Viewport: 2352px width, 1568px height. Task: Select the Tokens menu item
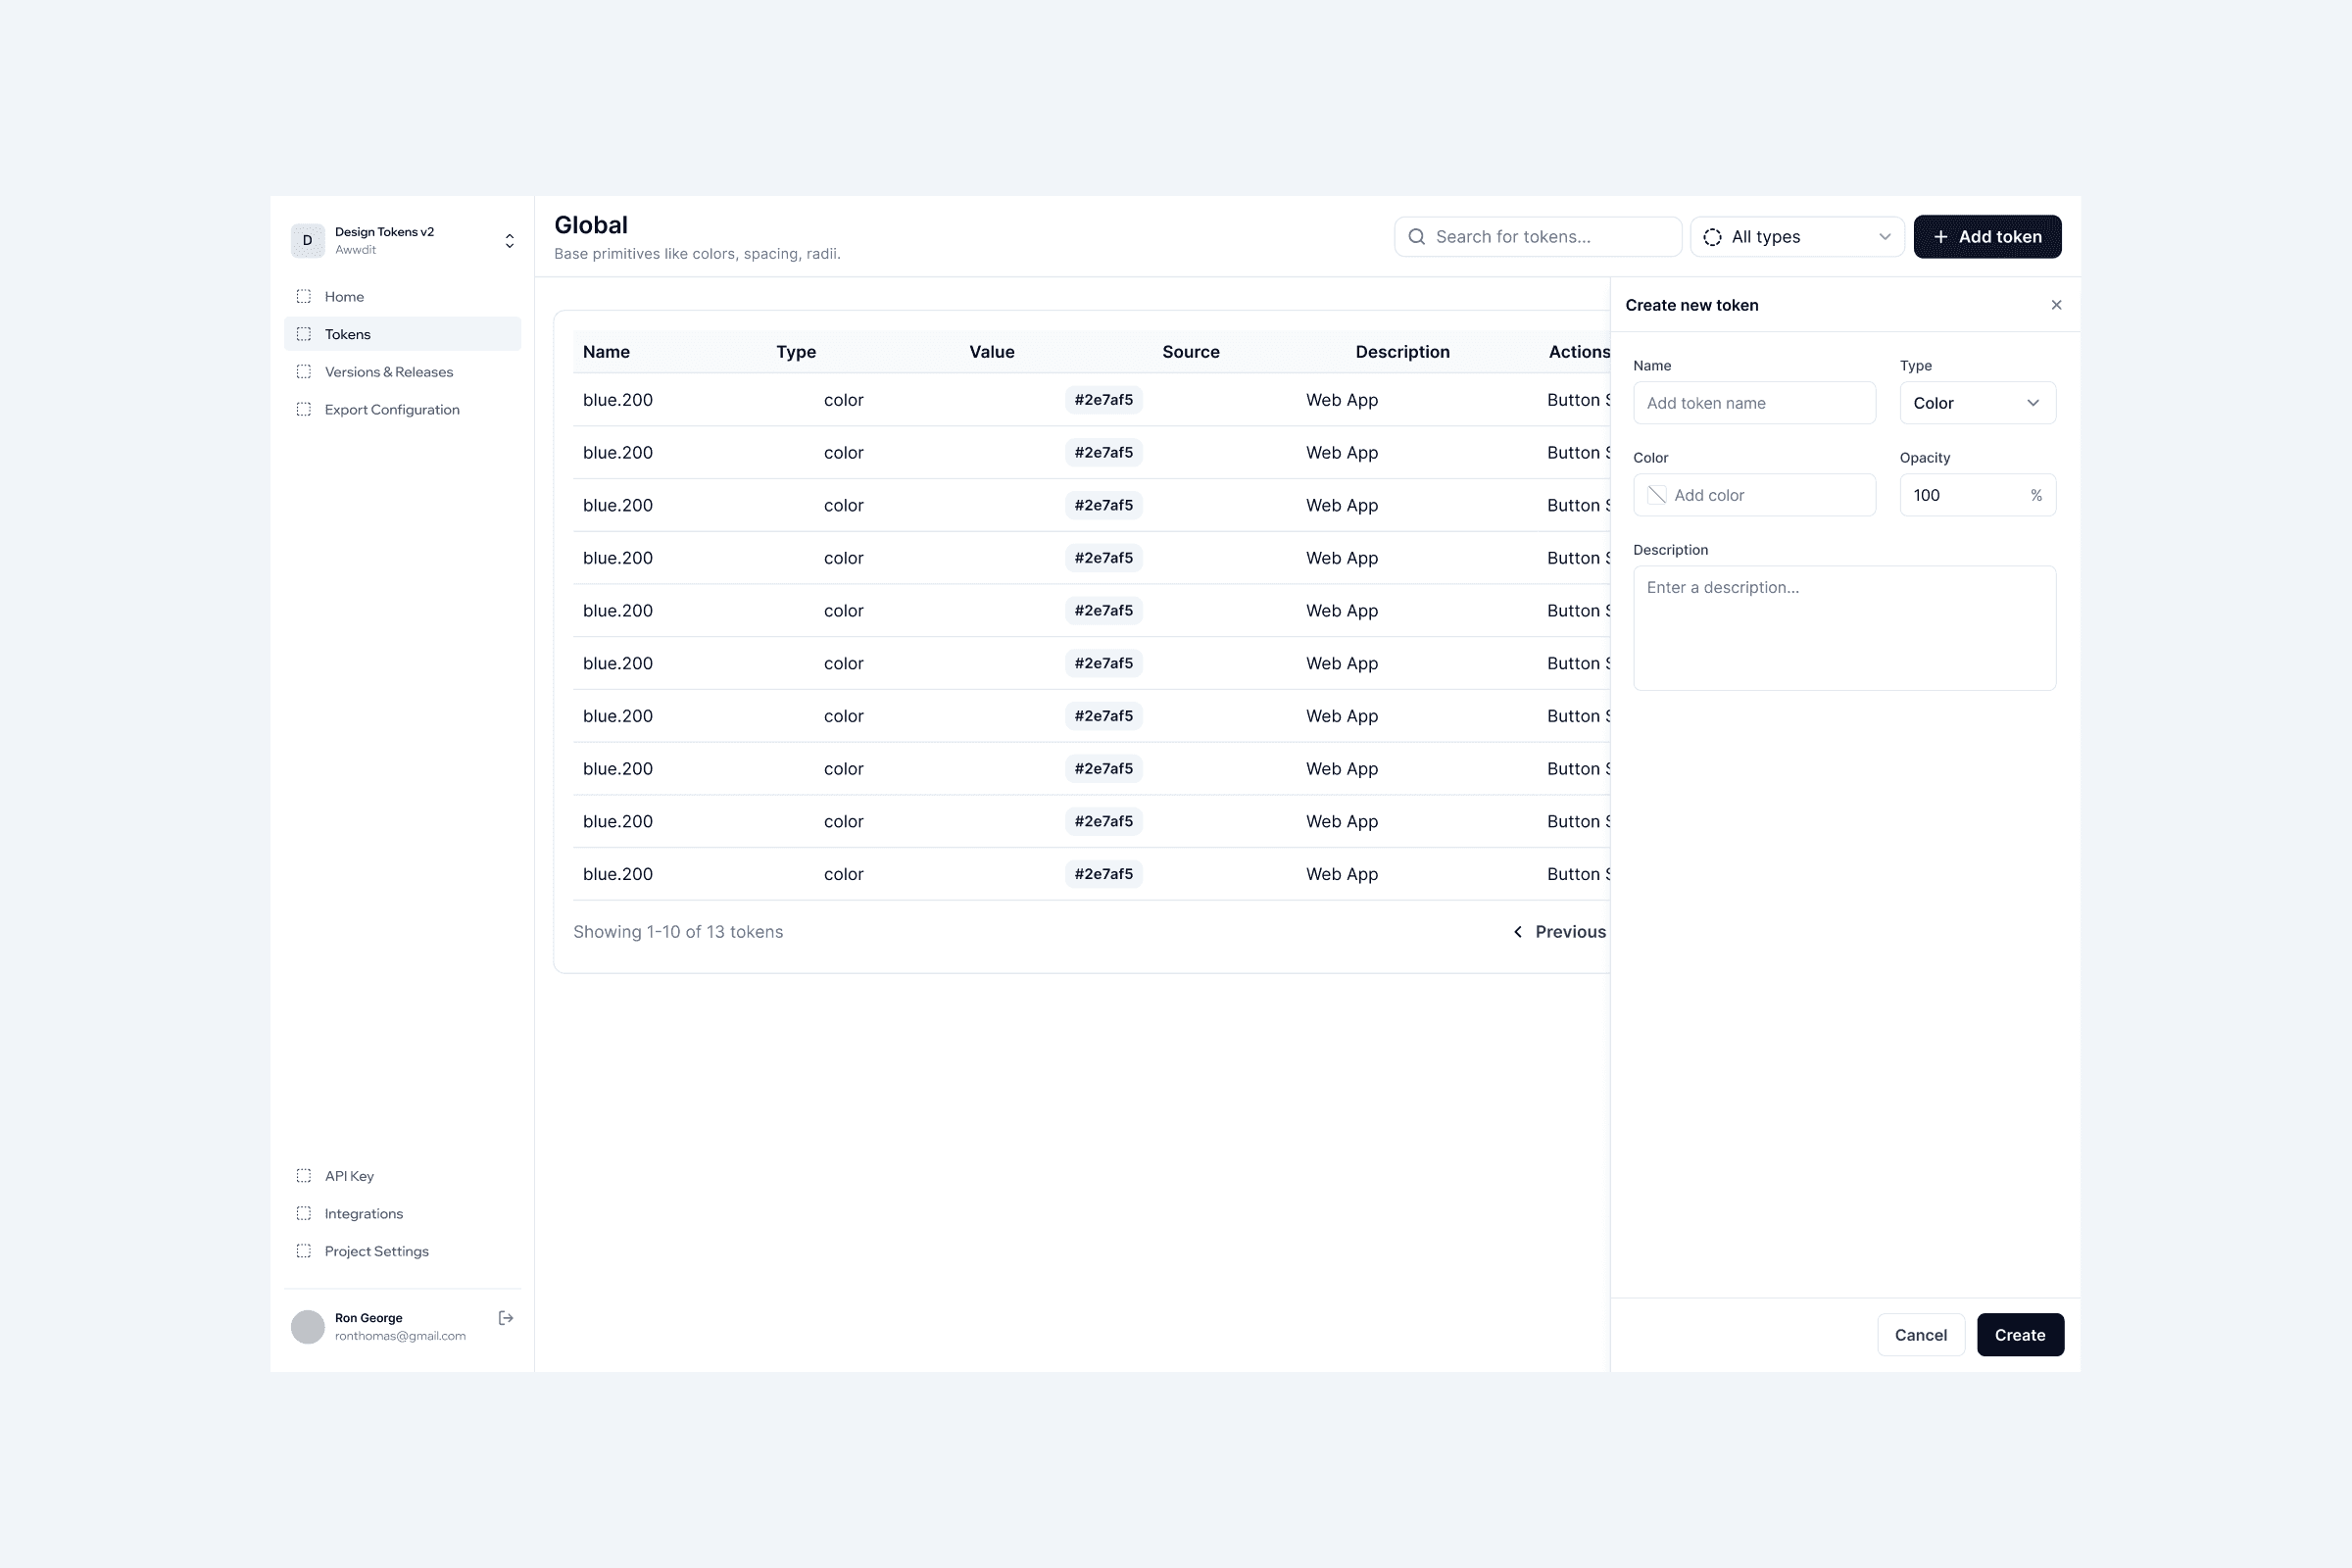(x=347, y=335)
